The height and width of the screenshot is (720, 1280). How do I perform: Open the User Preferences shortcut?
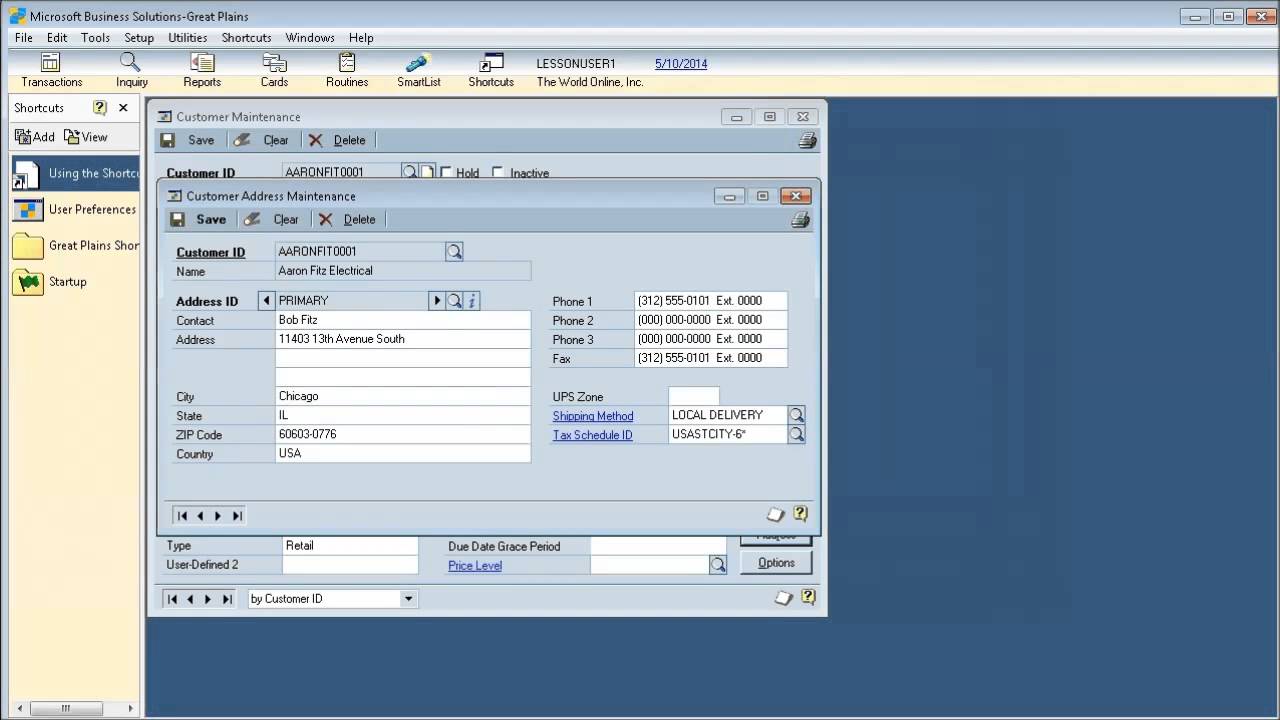[75, 209]
